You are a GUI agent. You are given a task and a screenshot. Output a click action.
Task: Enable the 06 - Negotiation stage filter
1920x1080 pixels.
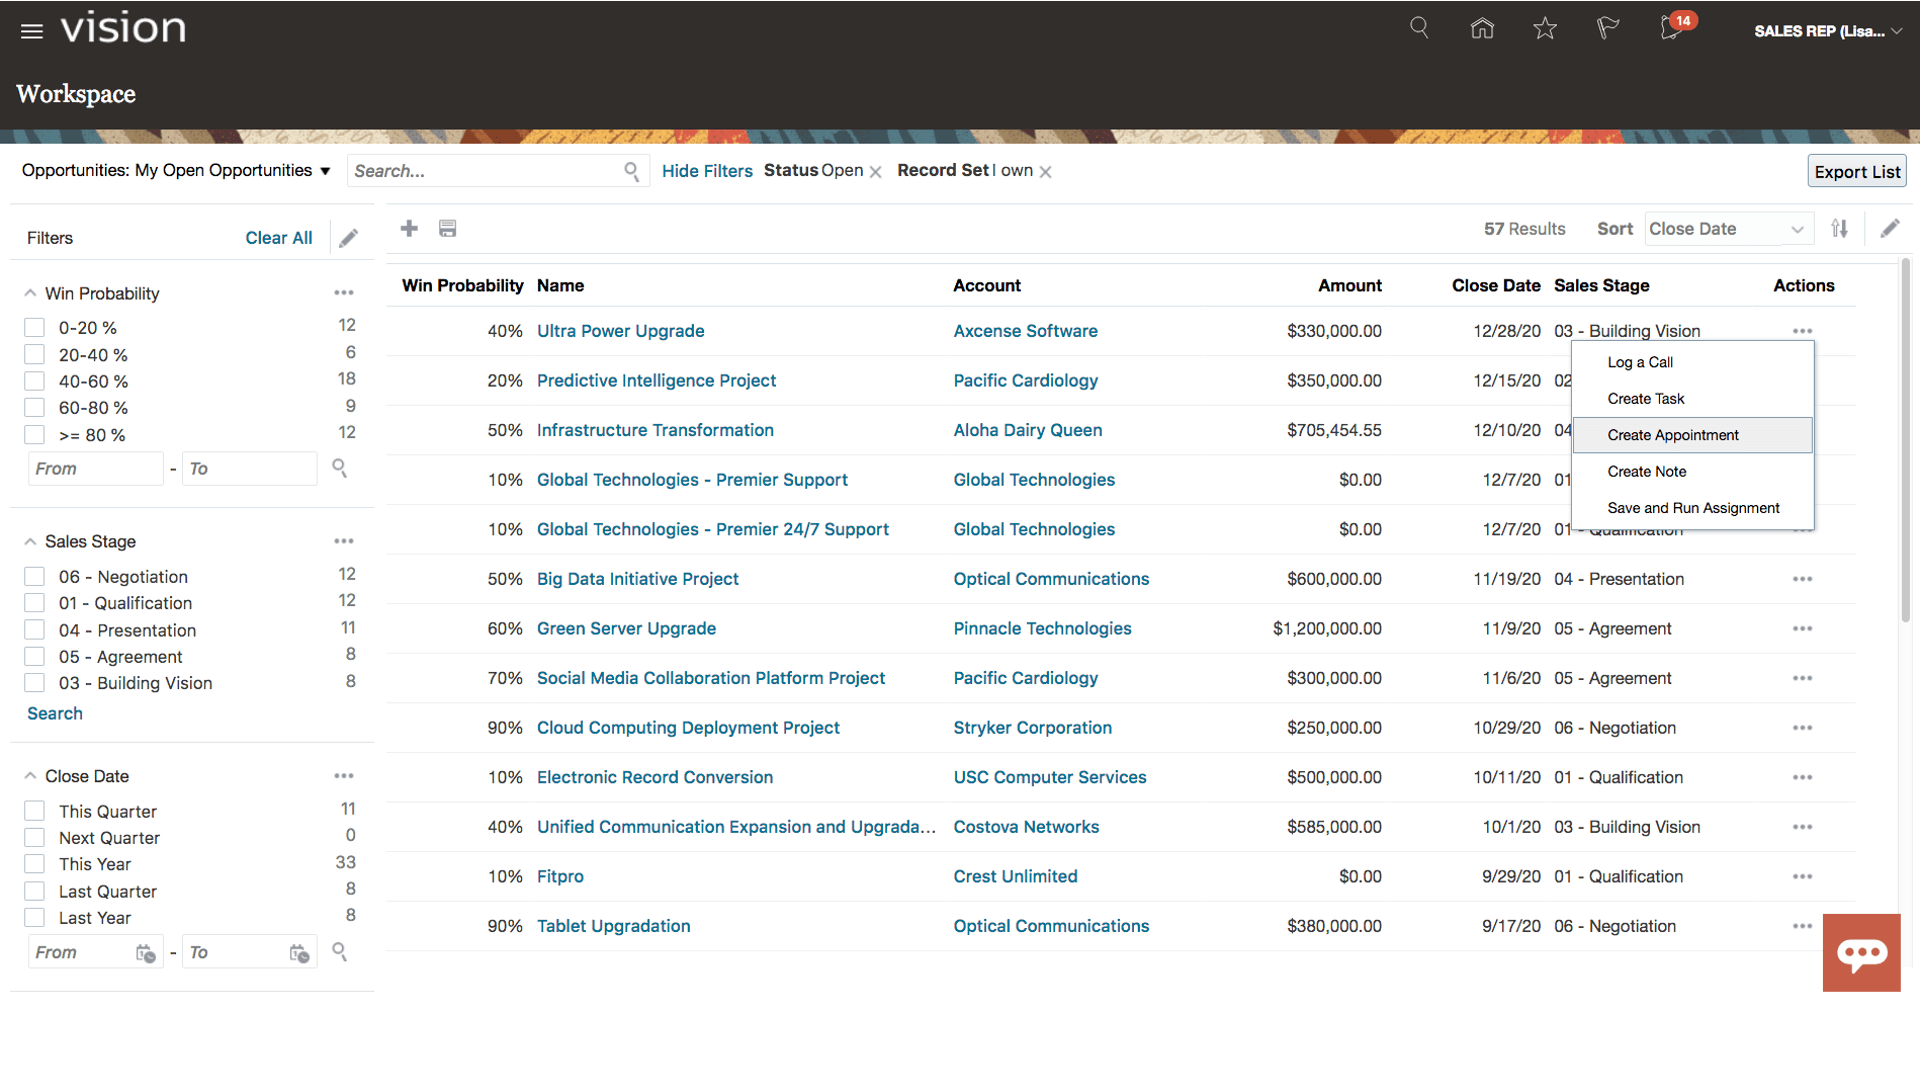pyautogui.click(x=34, y=576)
